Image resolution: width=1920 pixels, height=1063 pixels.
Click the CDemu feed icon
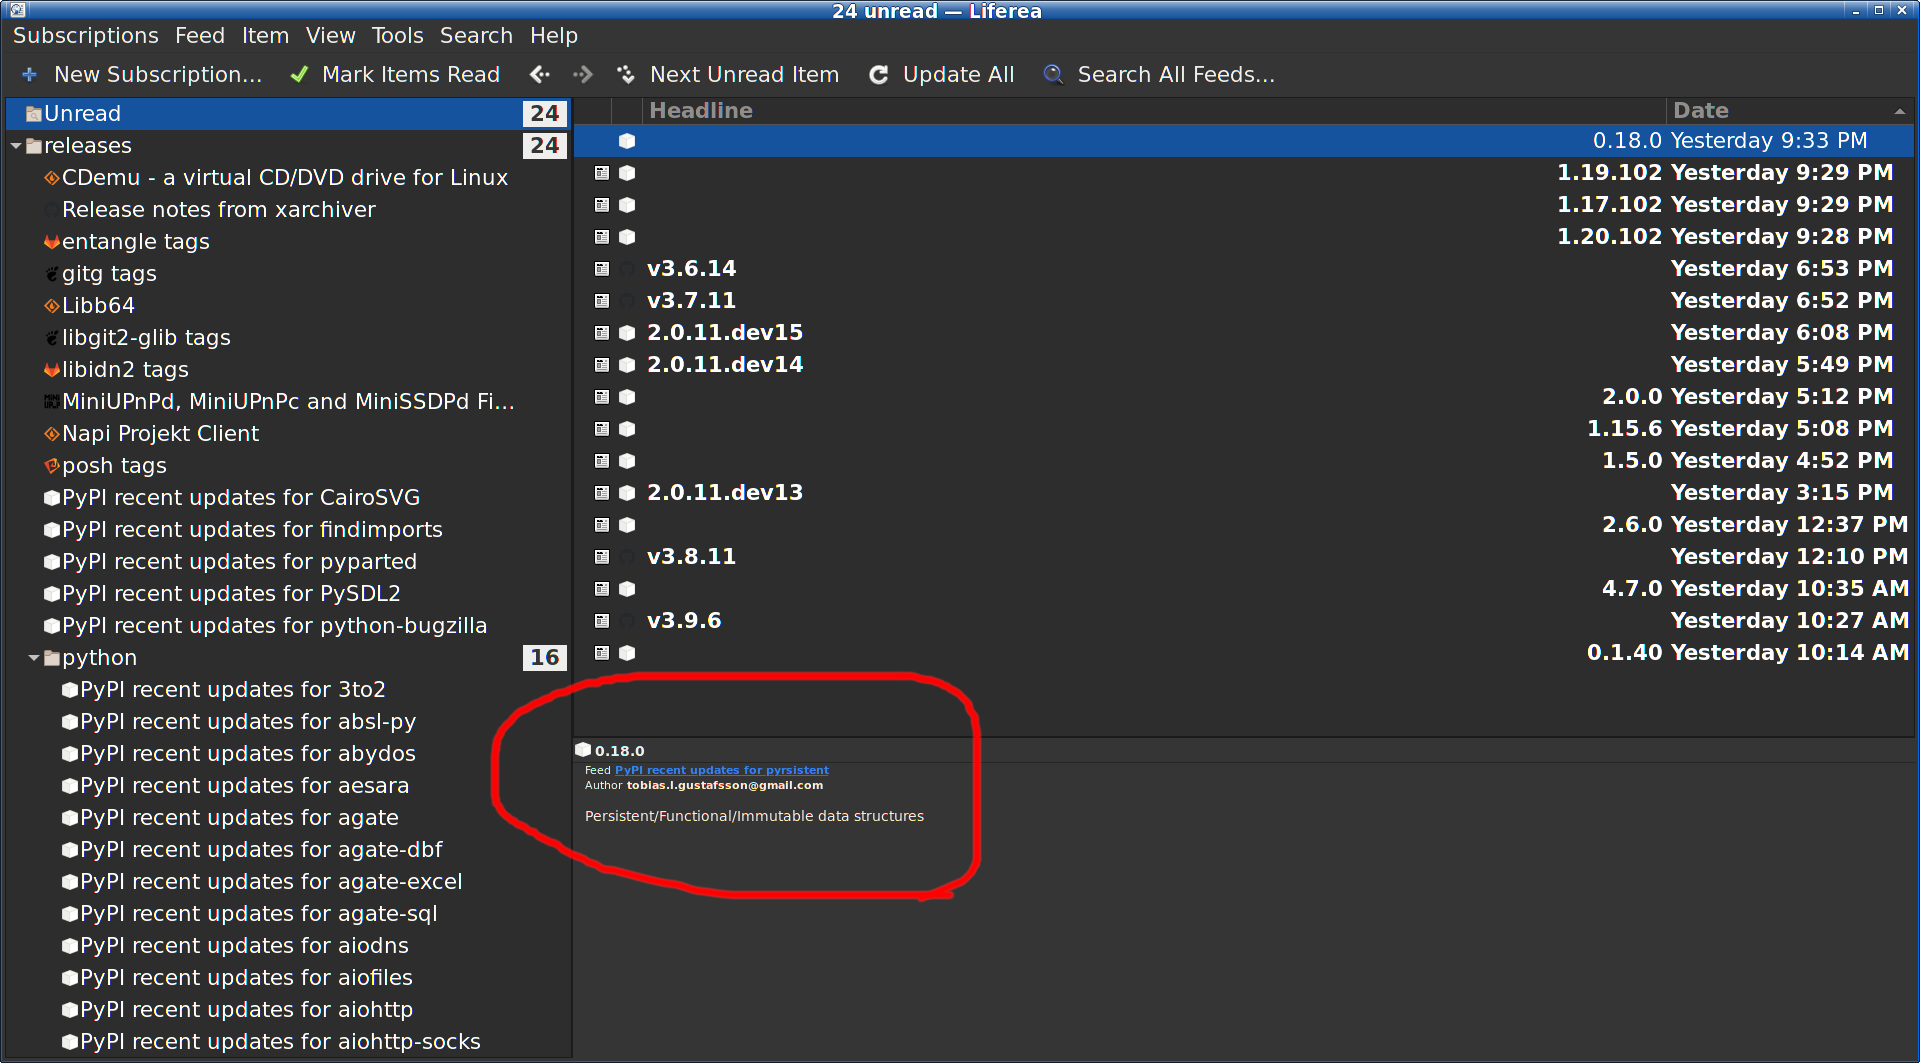[52, 178]
